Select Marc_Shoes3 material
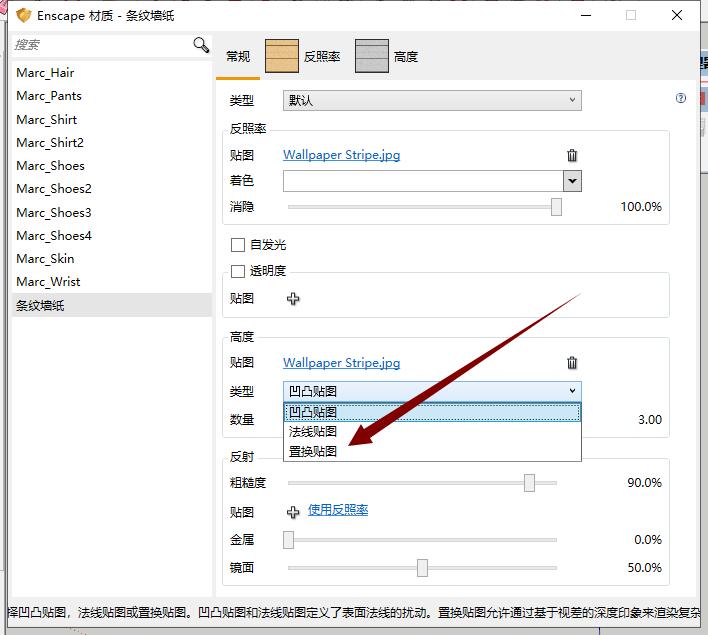Image resolution: width=708 pixels, height=635 pixels. 112,213
